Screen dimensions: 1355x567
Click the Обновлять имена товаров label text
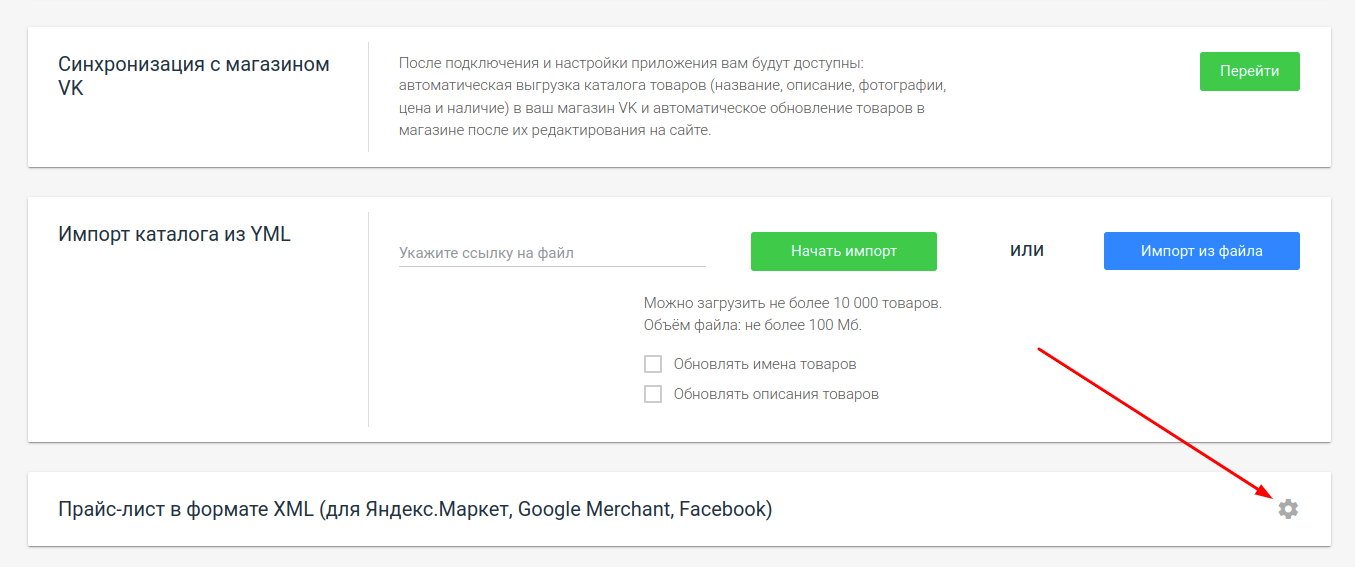coord(765,364)
